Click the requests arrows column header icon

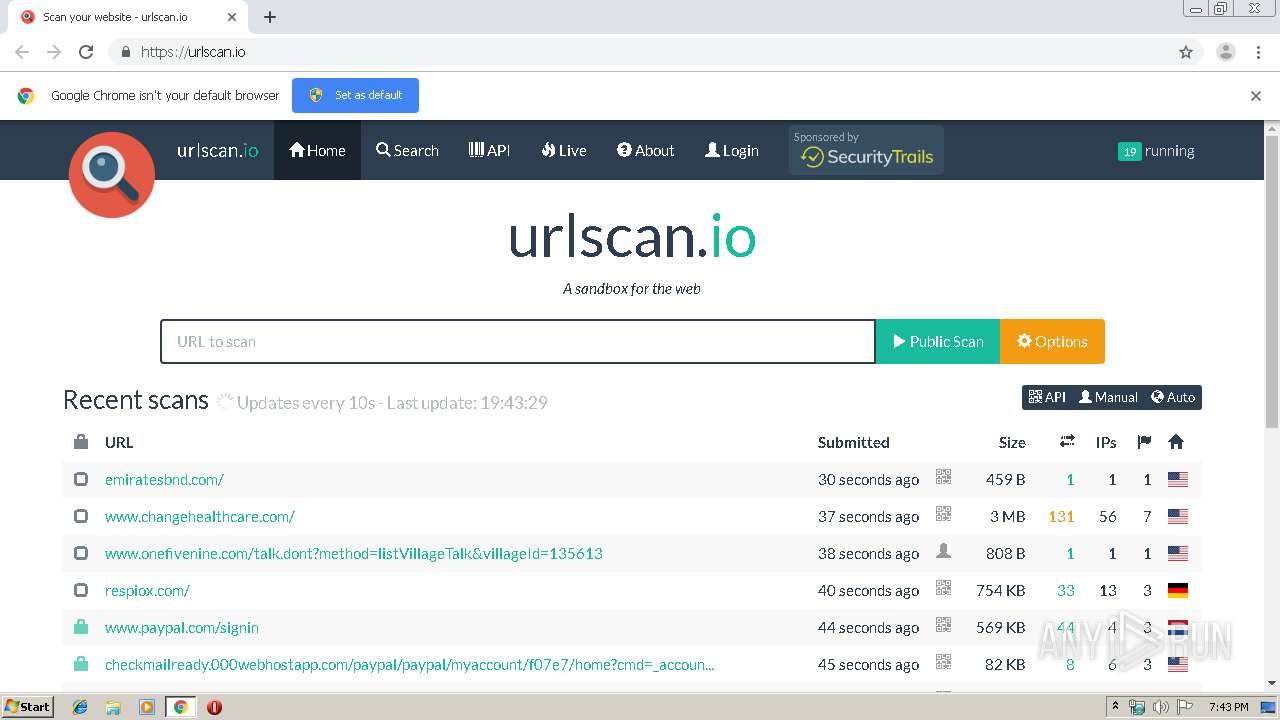[1067, 442]
